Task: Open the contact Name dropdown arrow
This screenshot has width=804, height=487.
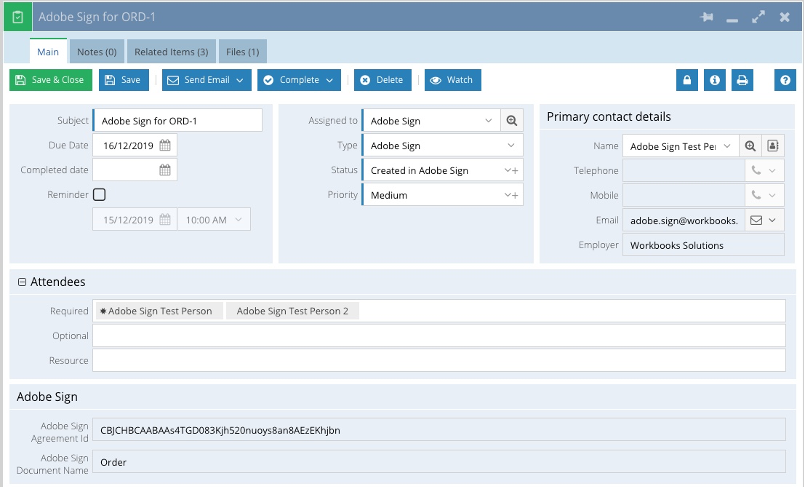Action: pyautogui.click(x=727, y=146)
